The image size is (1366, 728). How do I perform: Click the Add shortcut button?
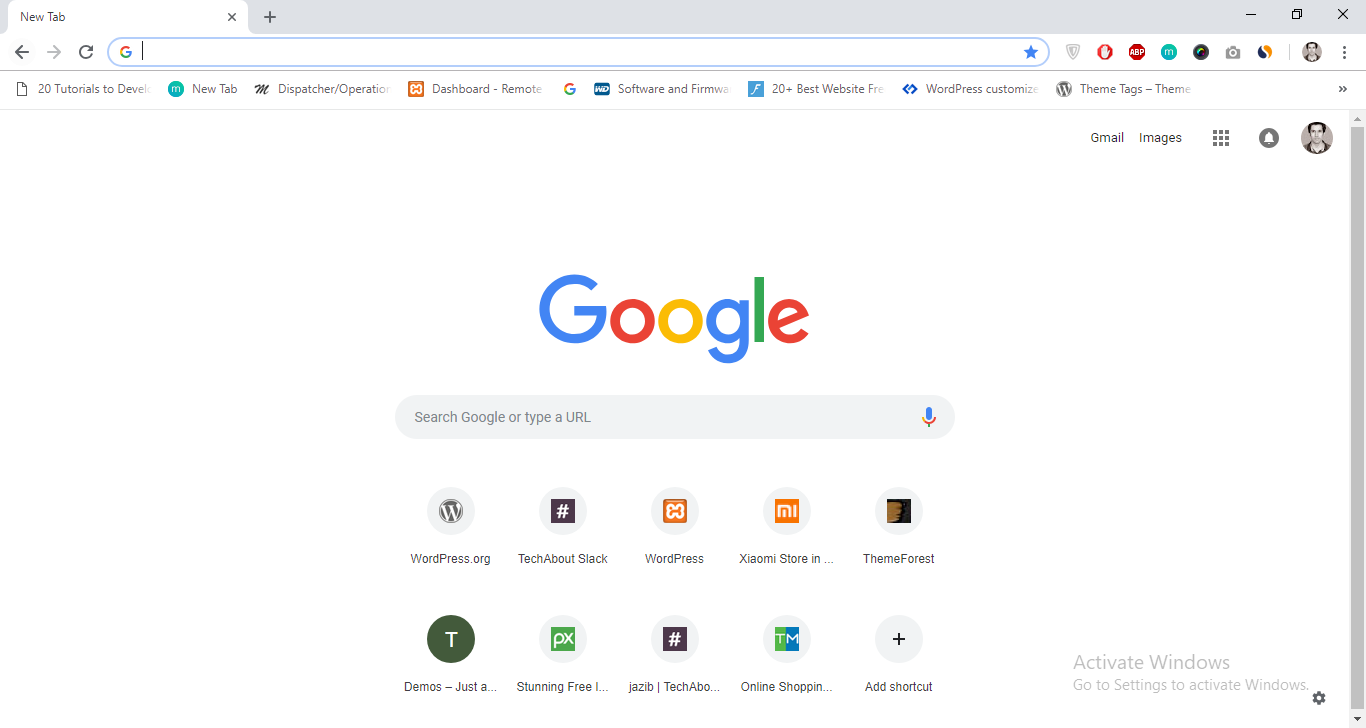point(899,656)
